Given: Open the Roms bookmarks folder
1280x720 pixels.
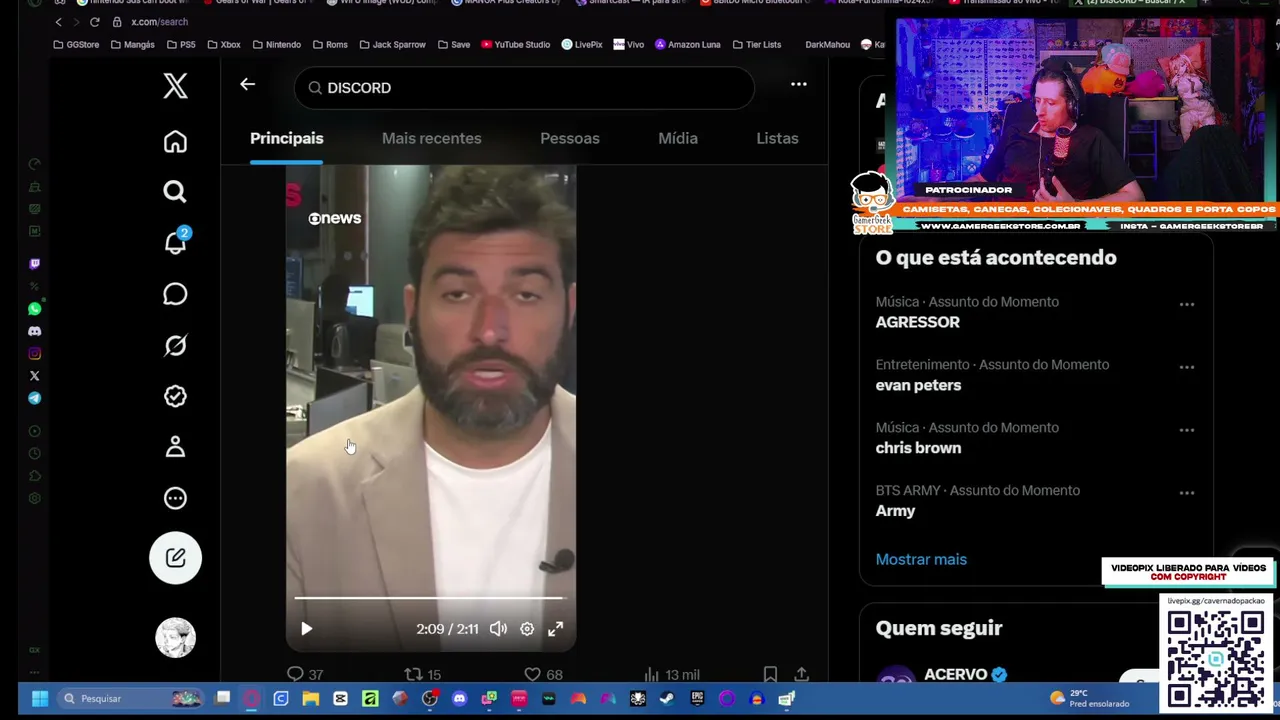Looking at the screenshot, I should point(330,45).
